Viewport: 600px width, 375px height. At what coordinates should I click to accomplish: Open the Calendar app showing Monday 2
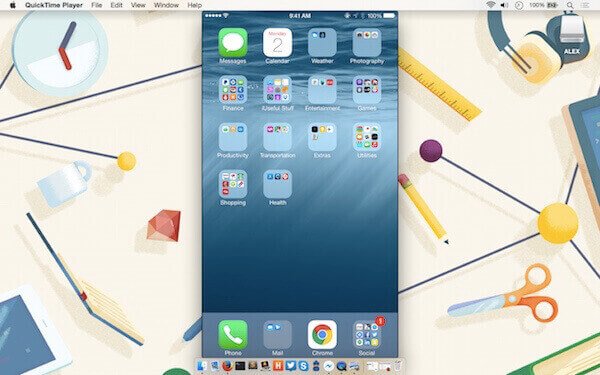(x=277, y=42)
